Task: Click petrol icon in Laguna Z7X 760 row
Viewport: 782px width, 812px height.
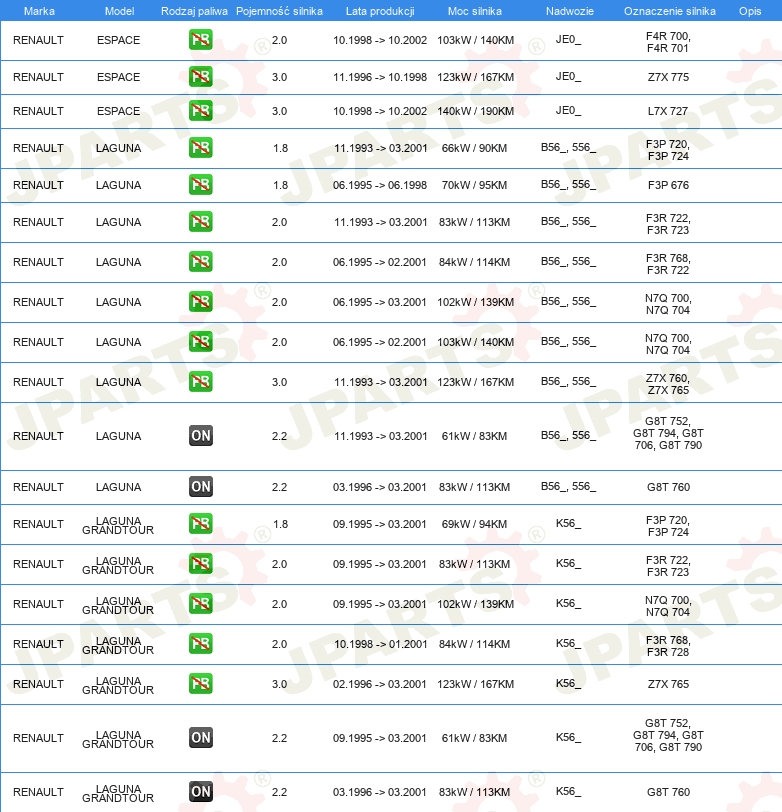Action: (x=201, y=382)
